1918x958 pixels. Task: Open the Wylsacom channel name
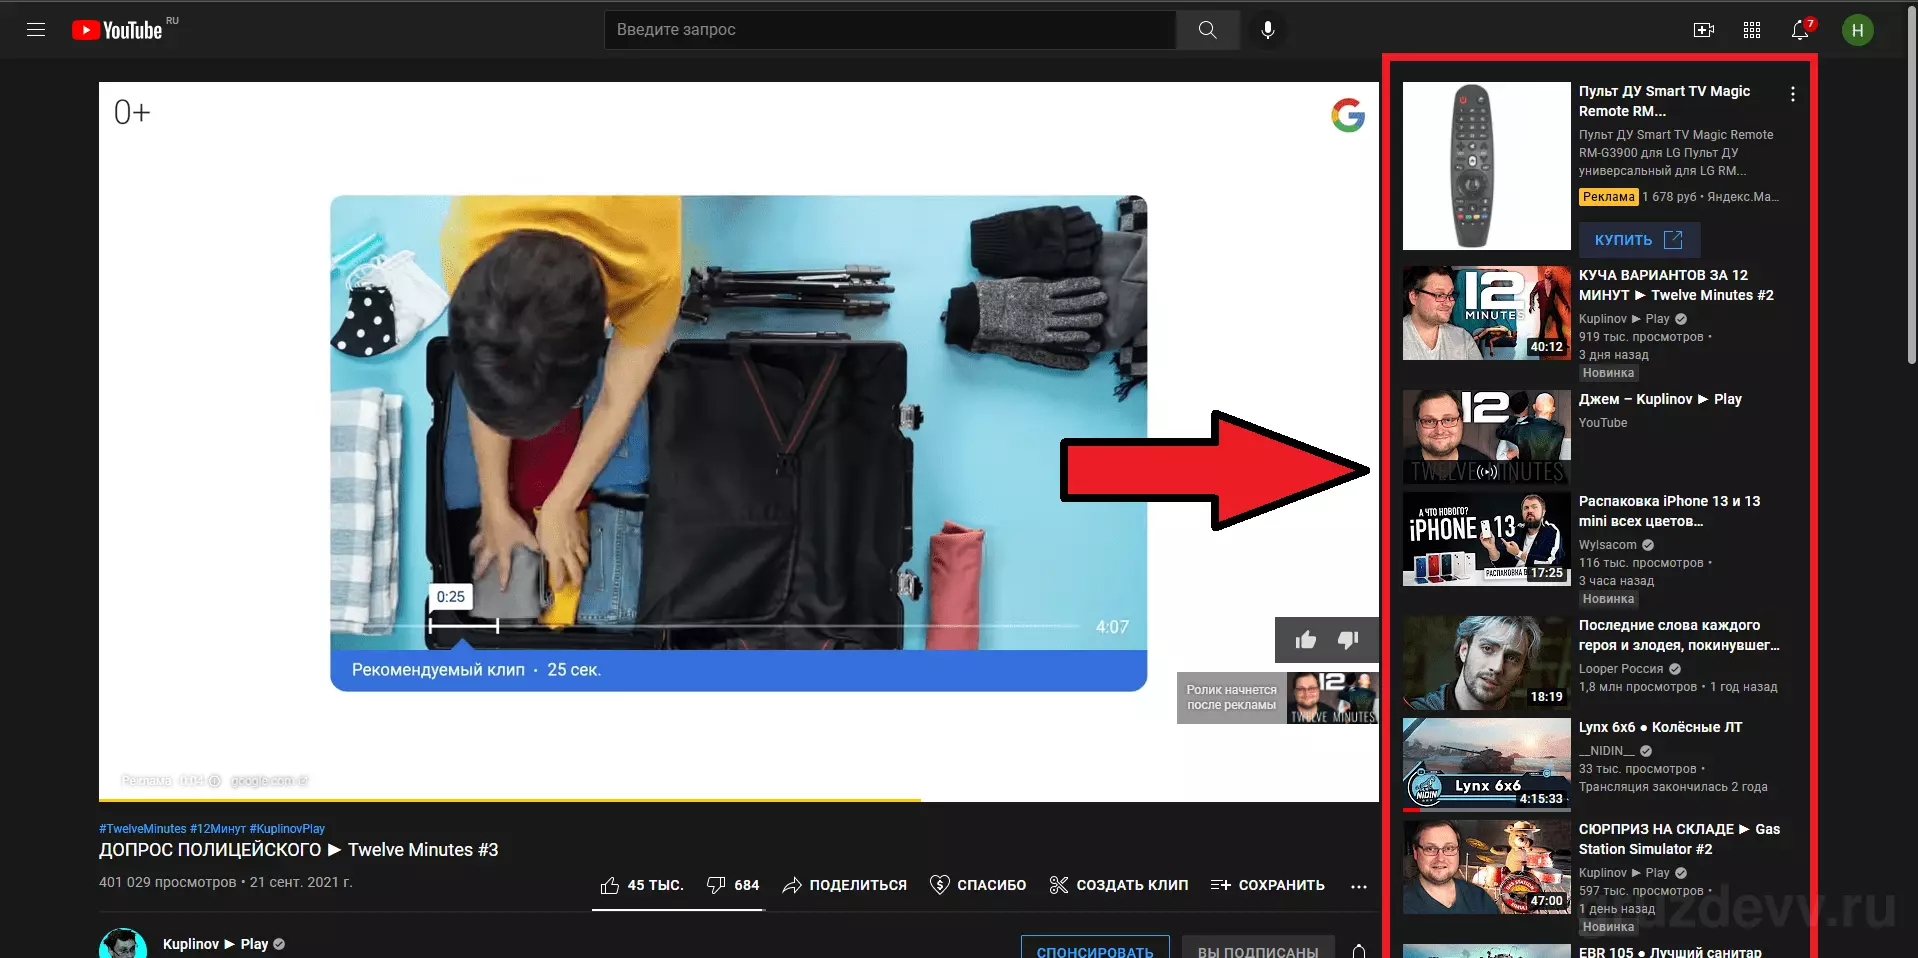click(1608, 545)
